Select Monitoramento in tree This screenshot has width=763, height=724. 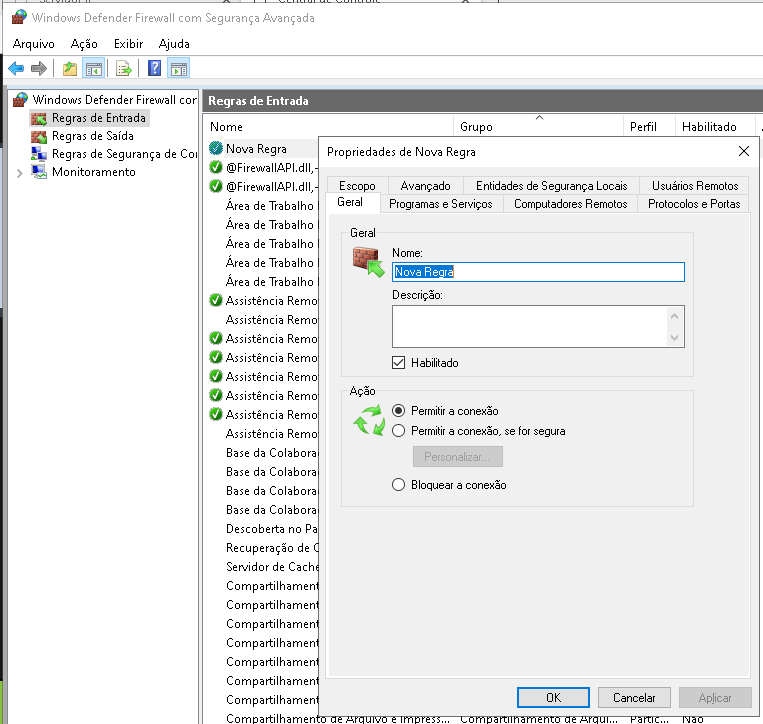click(93, 172)
